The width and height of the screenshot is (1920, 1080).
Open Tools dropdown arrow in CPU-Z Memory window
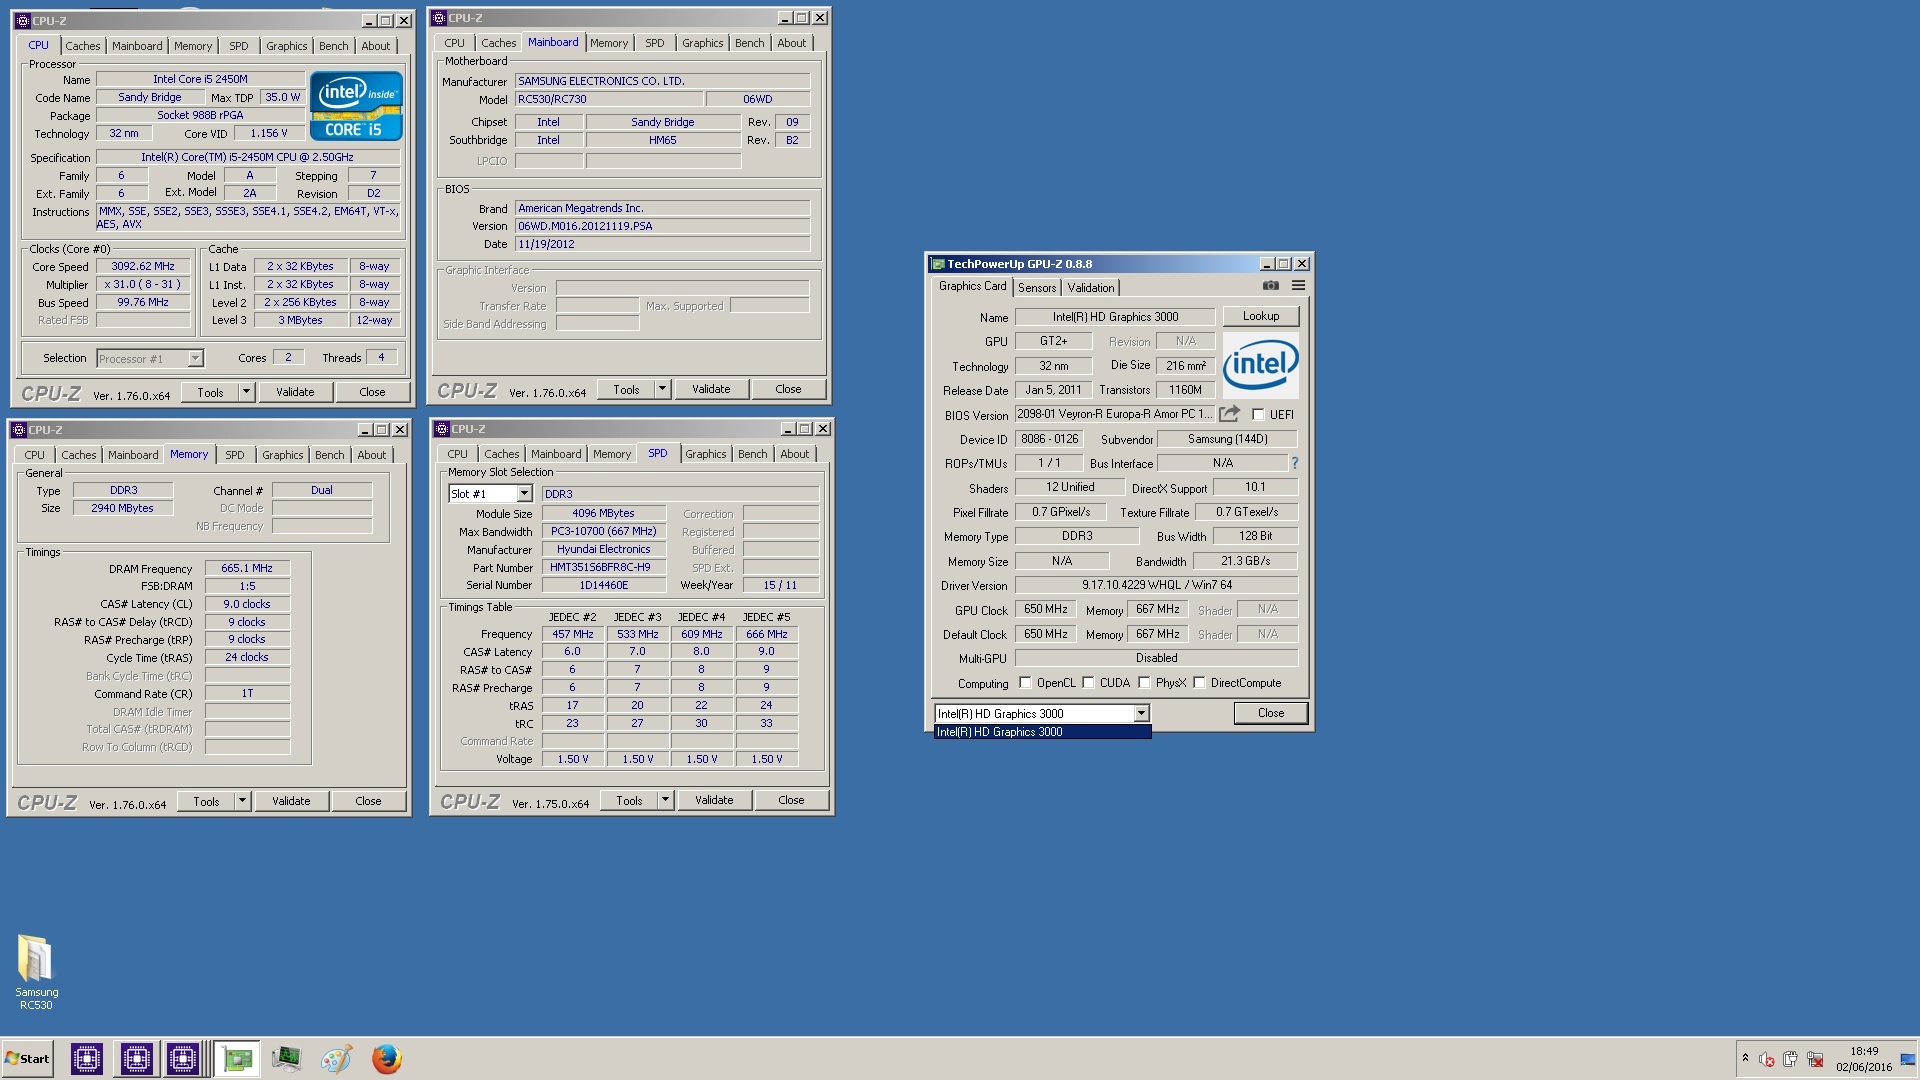click(x=242, y=801)
